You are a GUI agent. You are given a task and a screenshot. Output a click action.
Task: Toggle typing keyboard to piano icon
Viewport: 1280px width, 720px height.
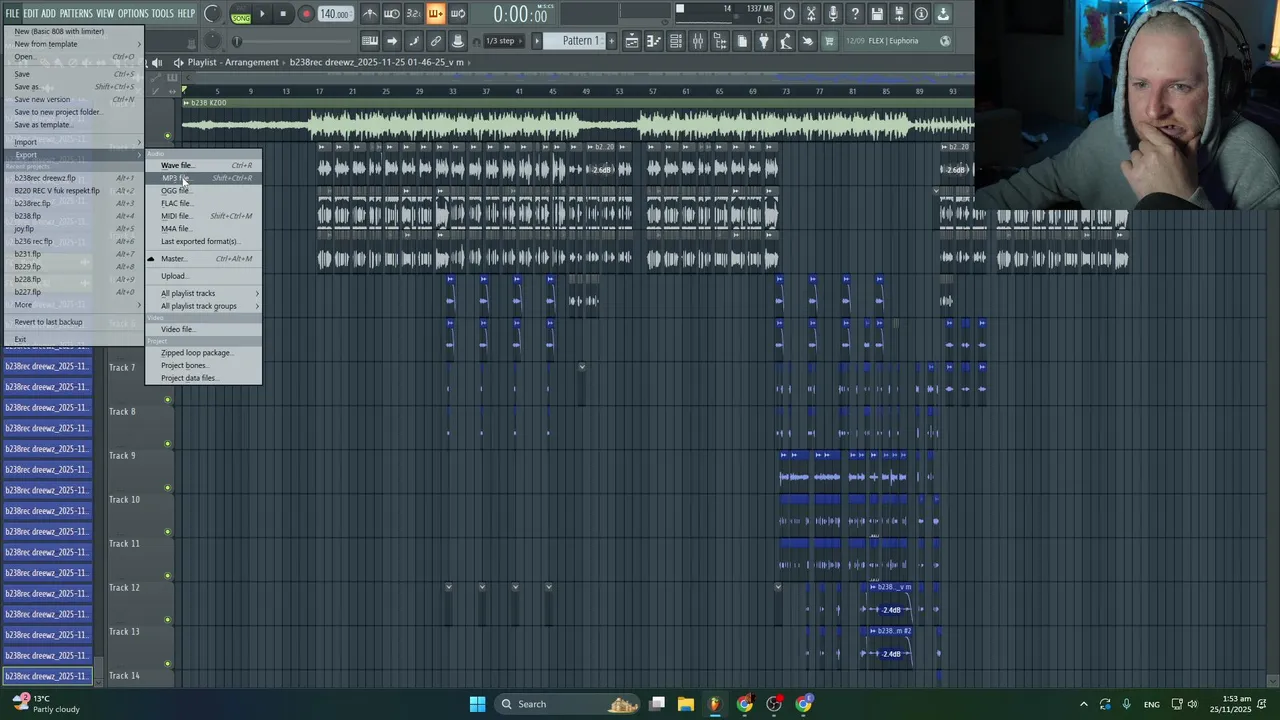(x=370, y=41)
